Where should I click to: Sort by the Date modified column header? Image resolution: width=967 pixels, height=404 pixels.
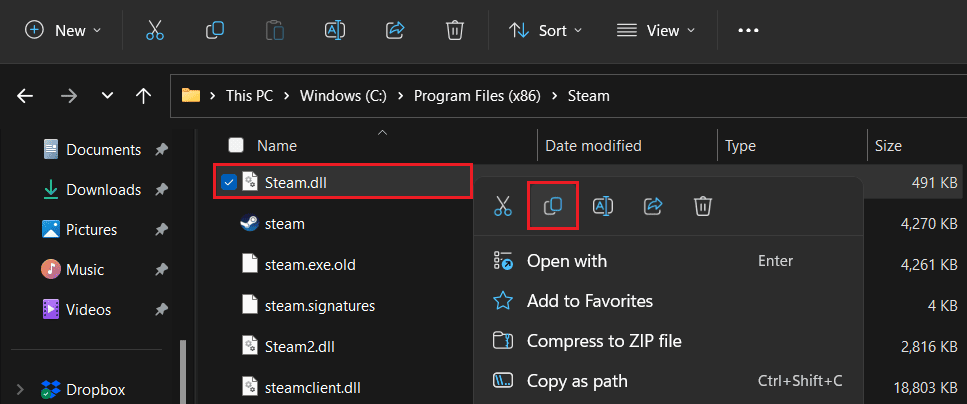[x=593, y=146]
